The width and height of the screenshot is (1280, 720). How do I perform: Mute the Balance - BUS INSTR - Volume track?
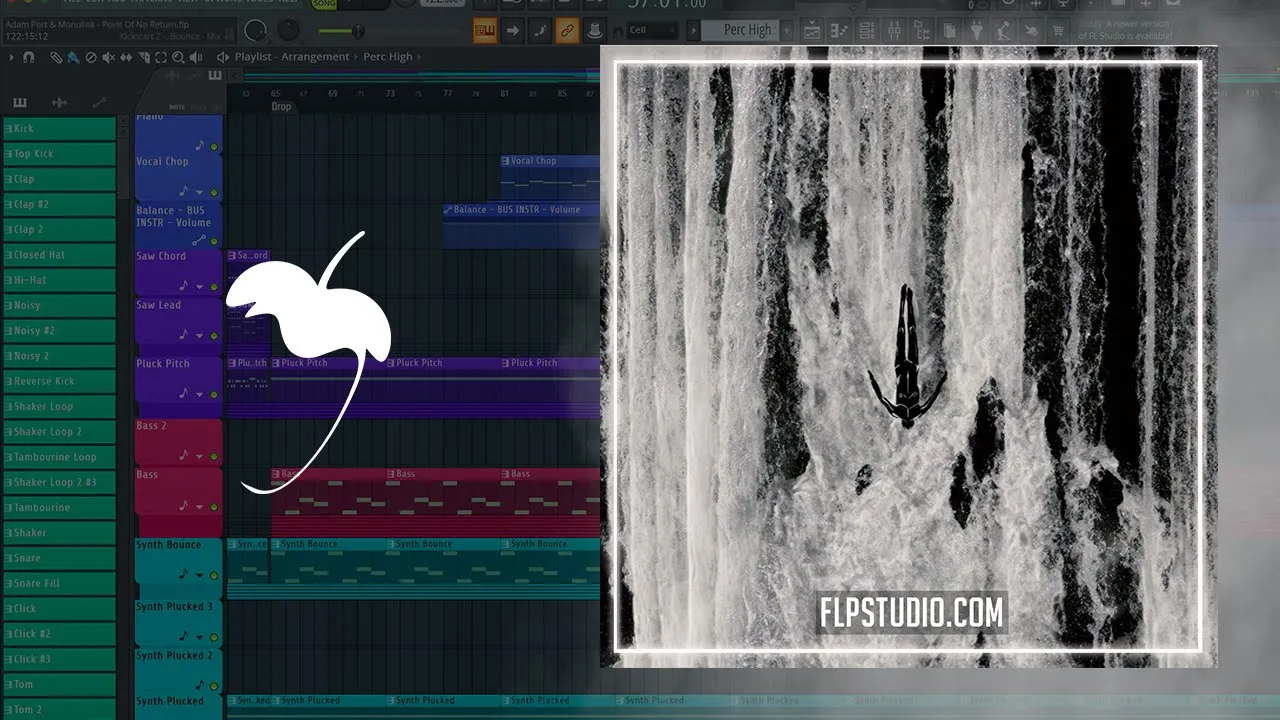click(214, 241)
